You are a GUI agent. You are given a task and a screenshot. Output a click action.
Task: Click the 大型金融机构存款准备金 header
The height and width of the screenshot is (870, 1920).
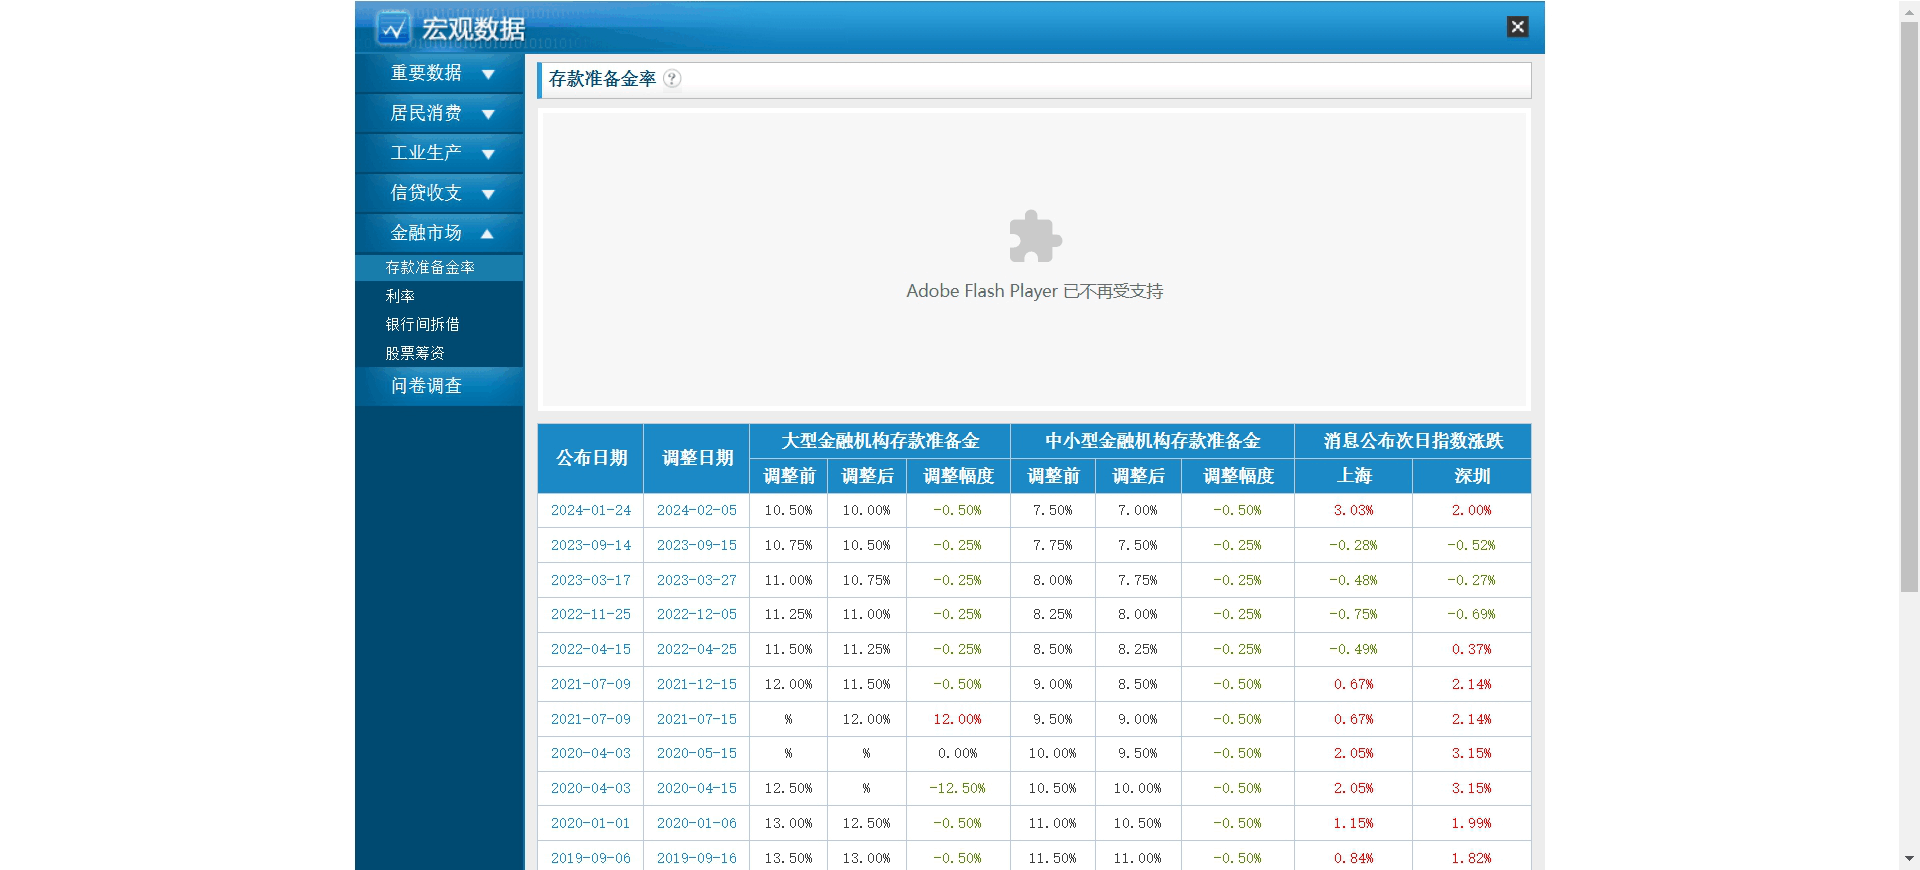(880, 441)
